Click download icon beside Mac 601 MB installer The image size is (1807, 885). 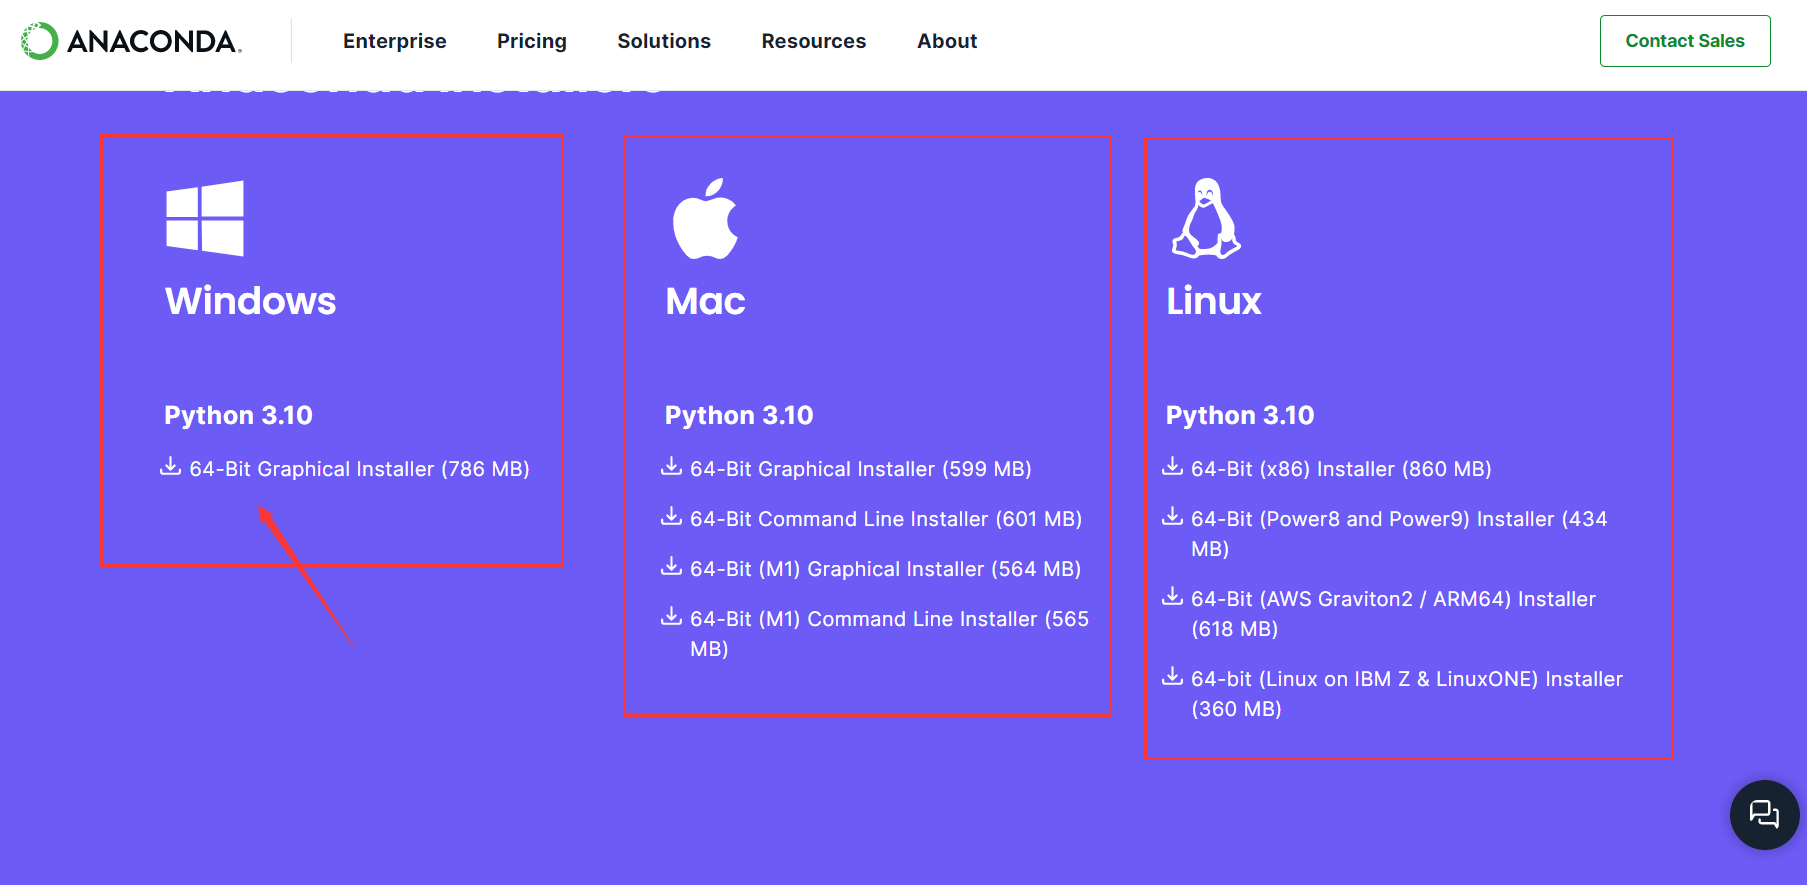click(x=672, y=517)
